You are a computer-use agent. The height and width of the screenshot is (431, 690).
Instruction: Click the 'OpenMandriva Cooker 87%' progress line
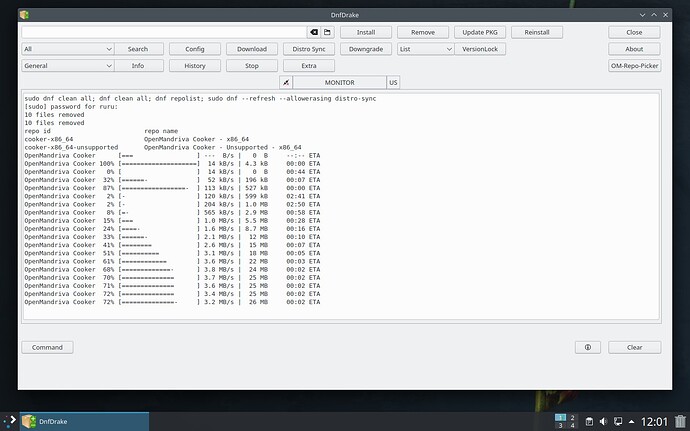(172, 188)
